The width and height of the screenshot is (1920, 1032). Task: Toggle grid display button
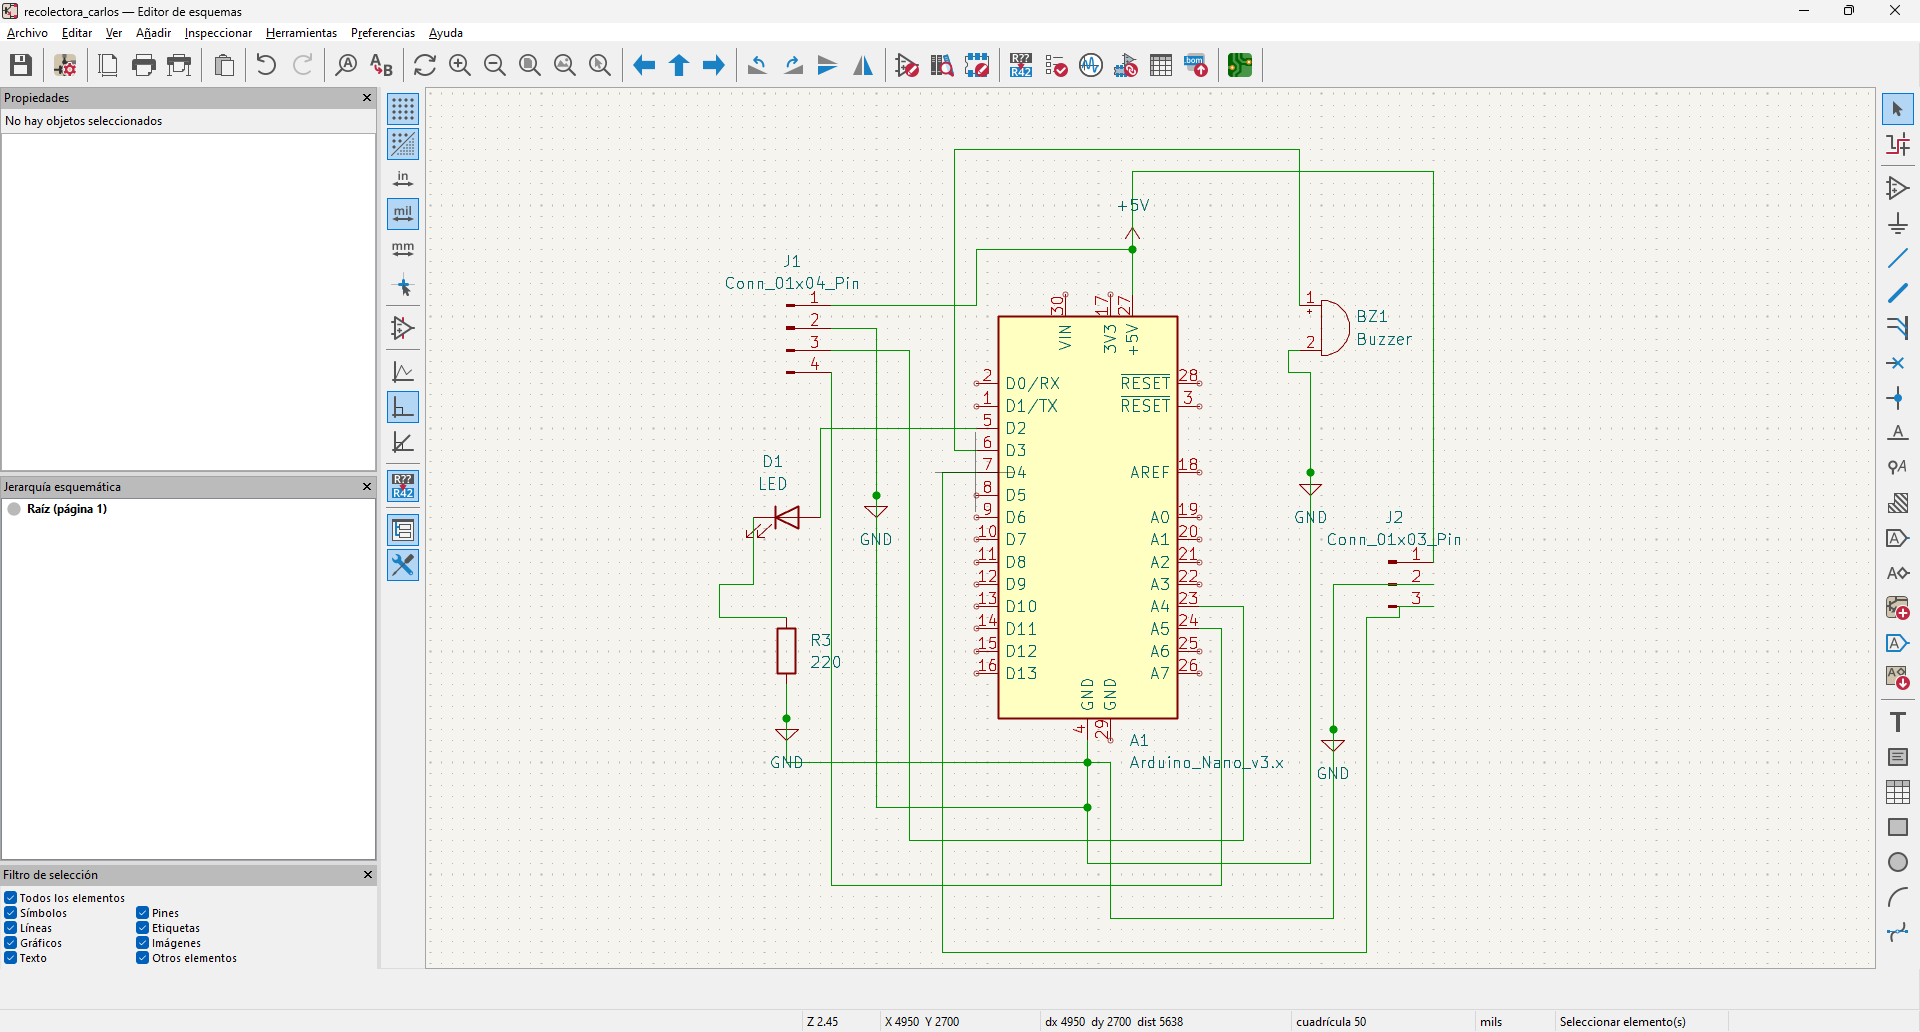[x=403, y=109]
